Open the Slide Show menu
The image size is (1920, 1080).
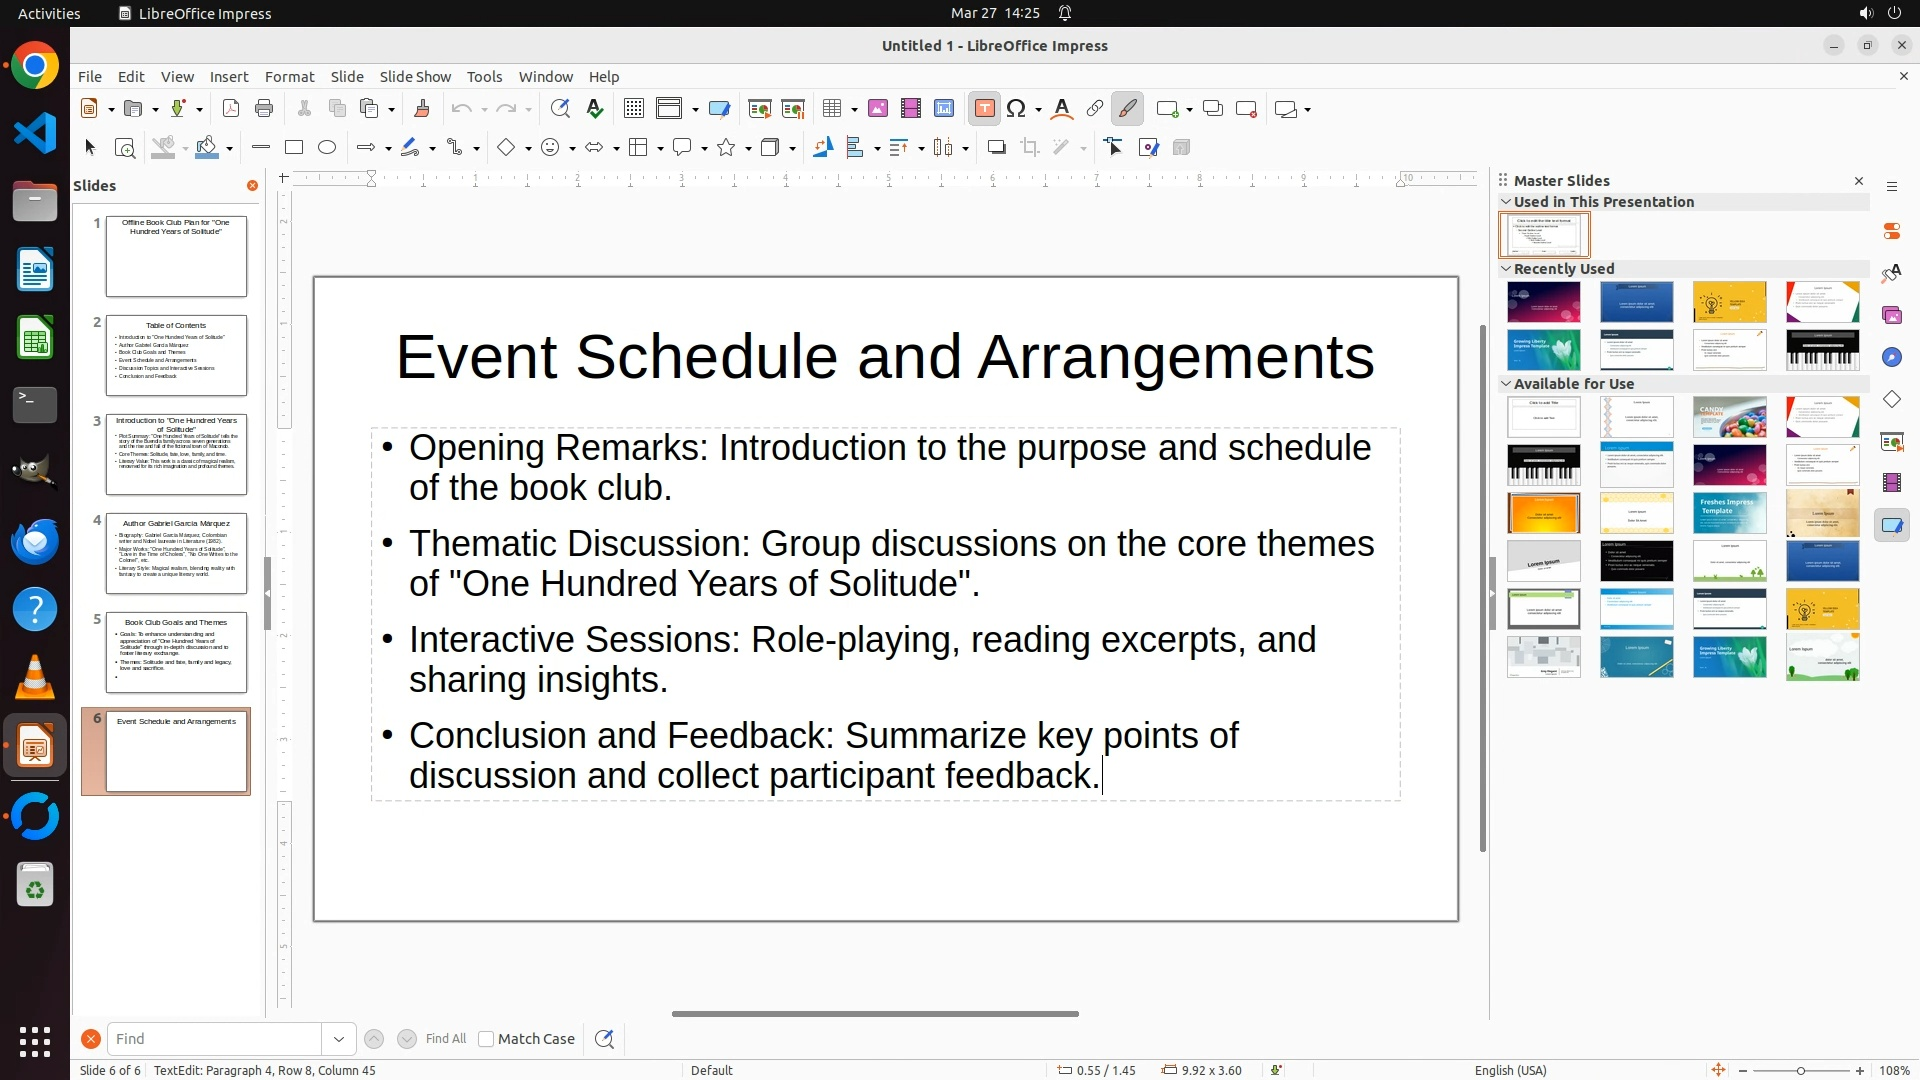(415, 77)
